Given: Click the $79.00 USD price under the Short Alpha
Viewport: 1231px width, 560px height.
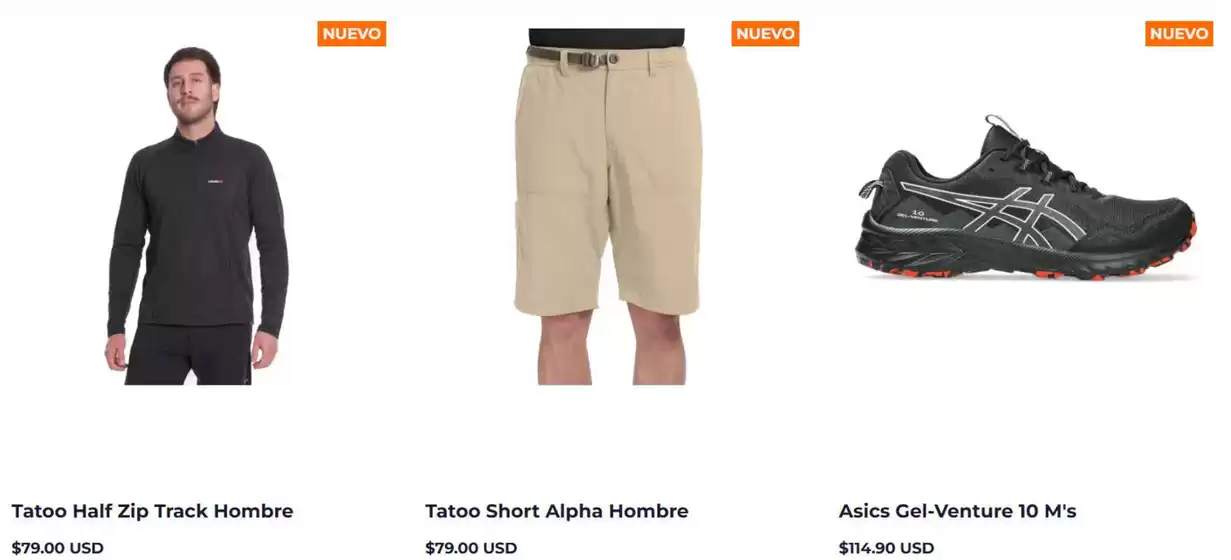Looking at the screenshot, I should click(471, 548).
